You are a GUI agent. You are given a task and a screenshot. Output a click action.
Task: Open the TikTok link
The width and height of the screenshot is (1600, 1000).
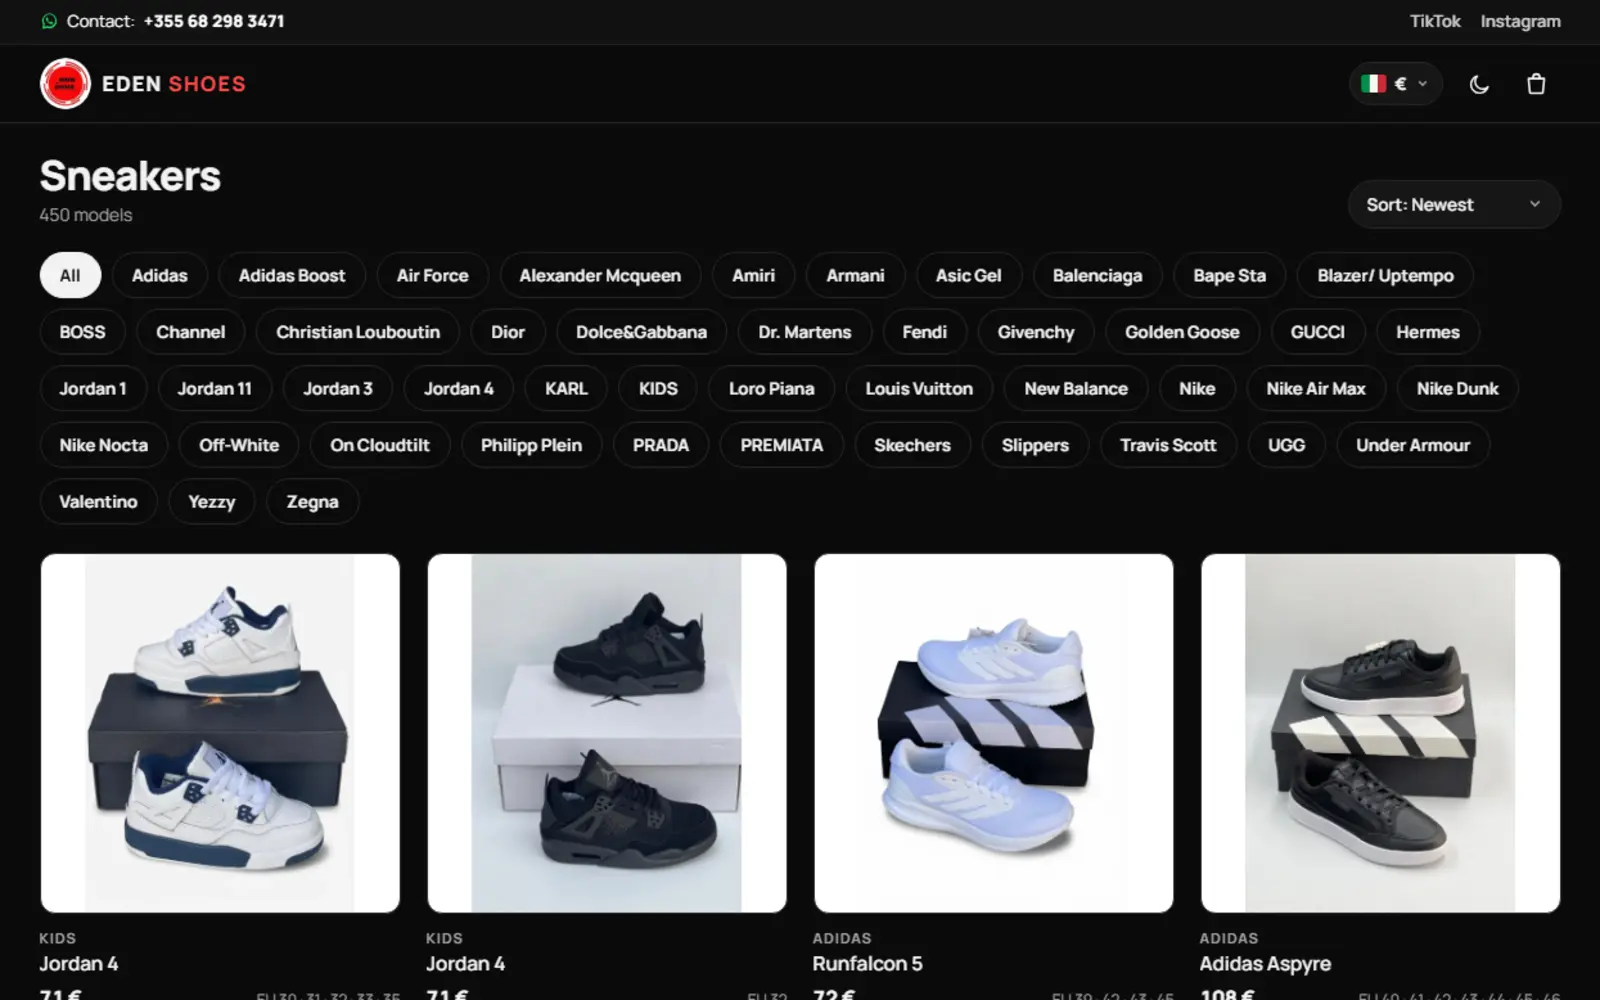tap(1435, 21)
